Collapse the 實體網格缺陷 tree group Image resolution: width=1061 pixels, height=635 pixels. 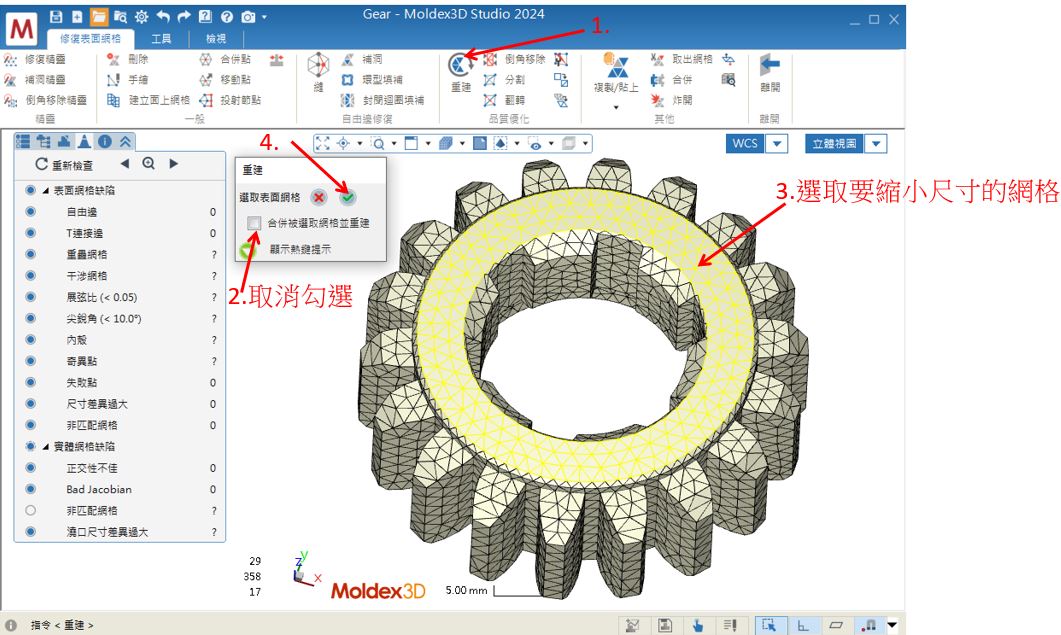45,447
